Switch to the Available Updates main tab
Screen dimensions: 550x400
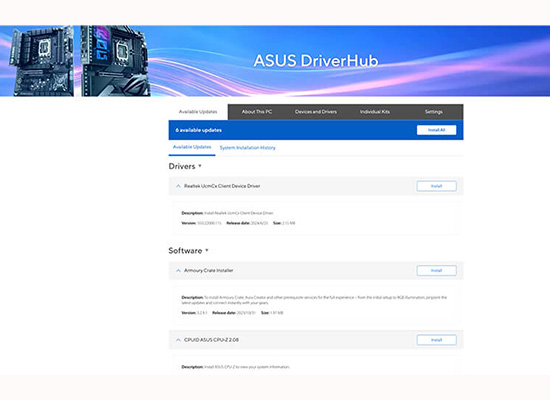[x=198, y=112]
